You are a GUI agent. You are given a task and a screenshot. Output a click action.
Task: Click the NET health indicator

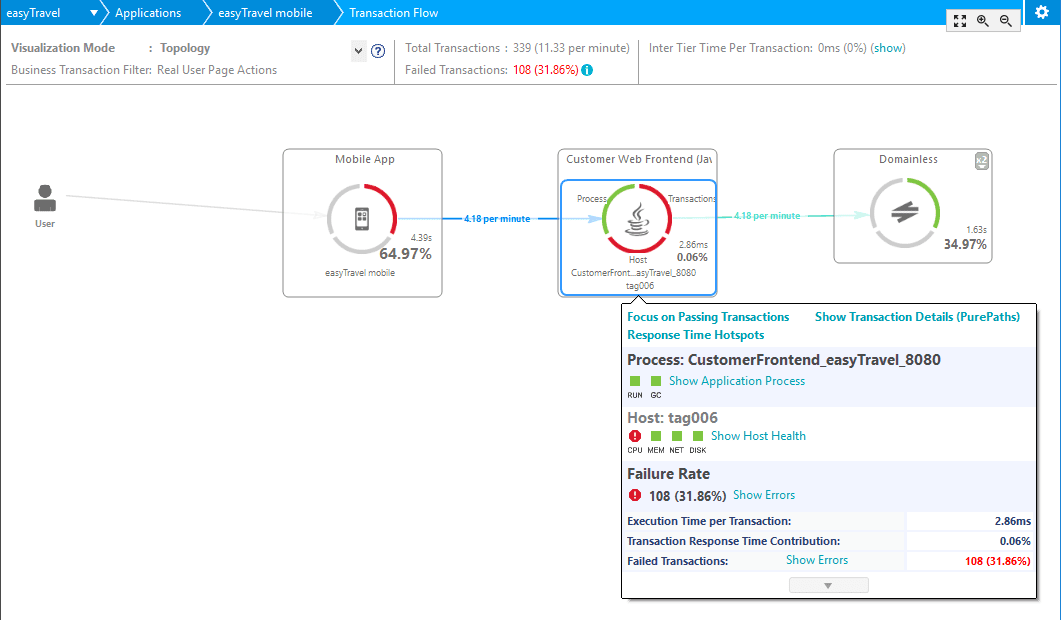(x=677, y=436)
